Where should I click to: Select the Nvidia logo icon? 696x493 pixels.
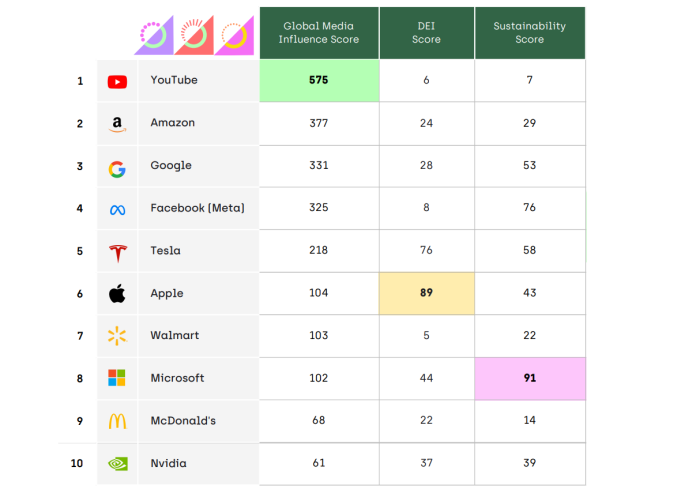pyautogui.click(x=117, y=463)
